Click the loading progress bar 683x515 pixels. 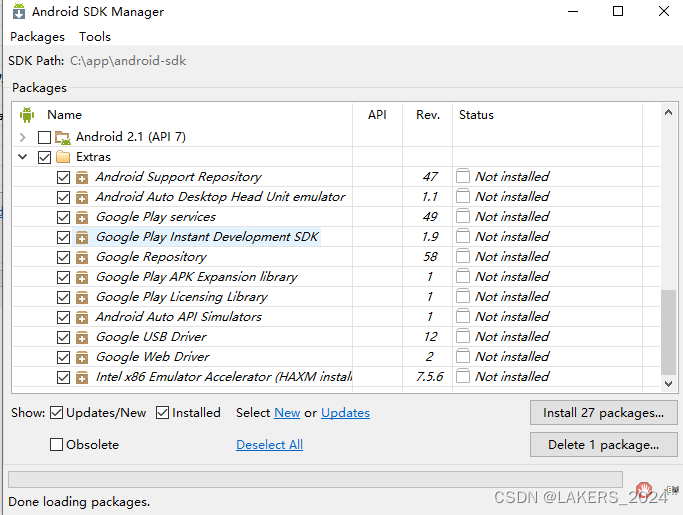315,479
